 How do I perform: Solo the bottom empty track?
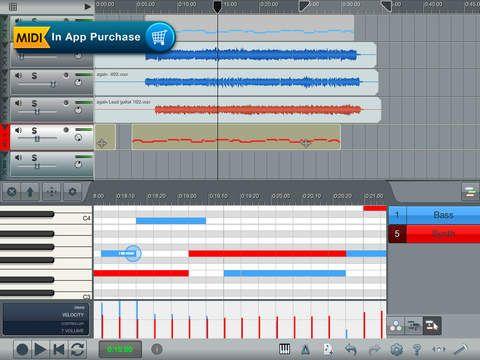(x=34, y=158)
